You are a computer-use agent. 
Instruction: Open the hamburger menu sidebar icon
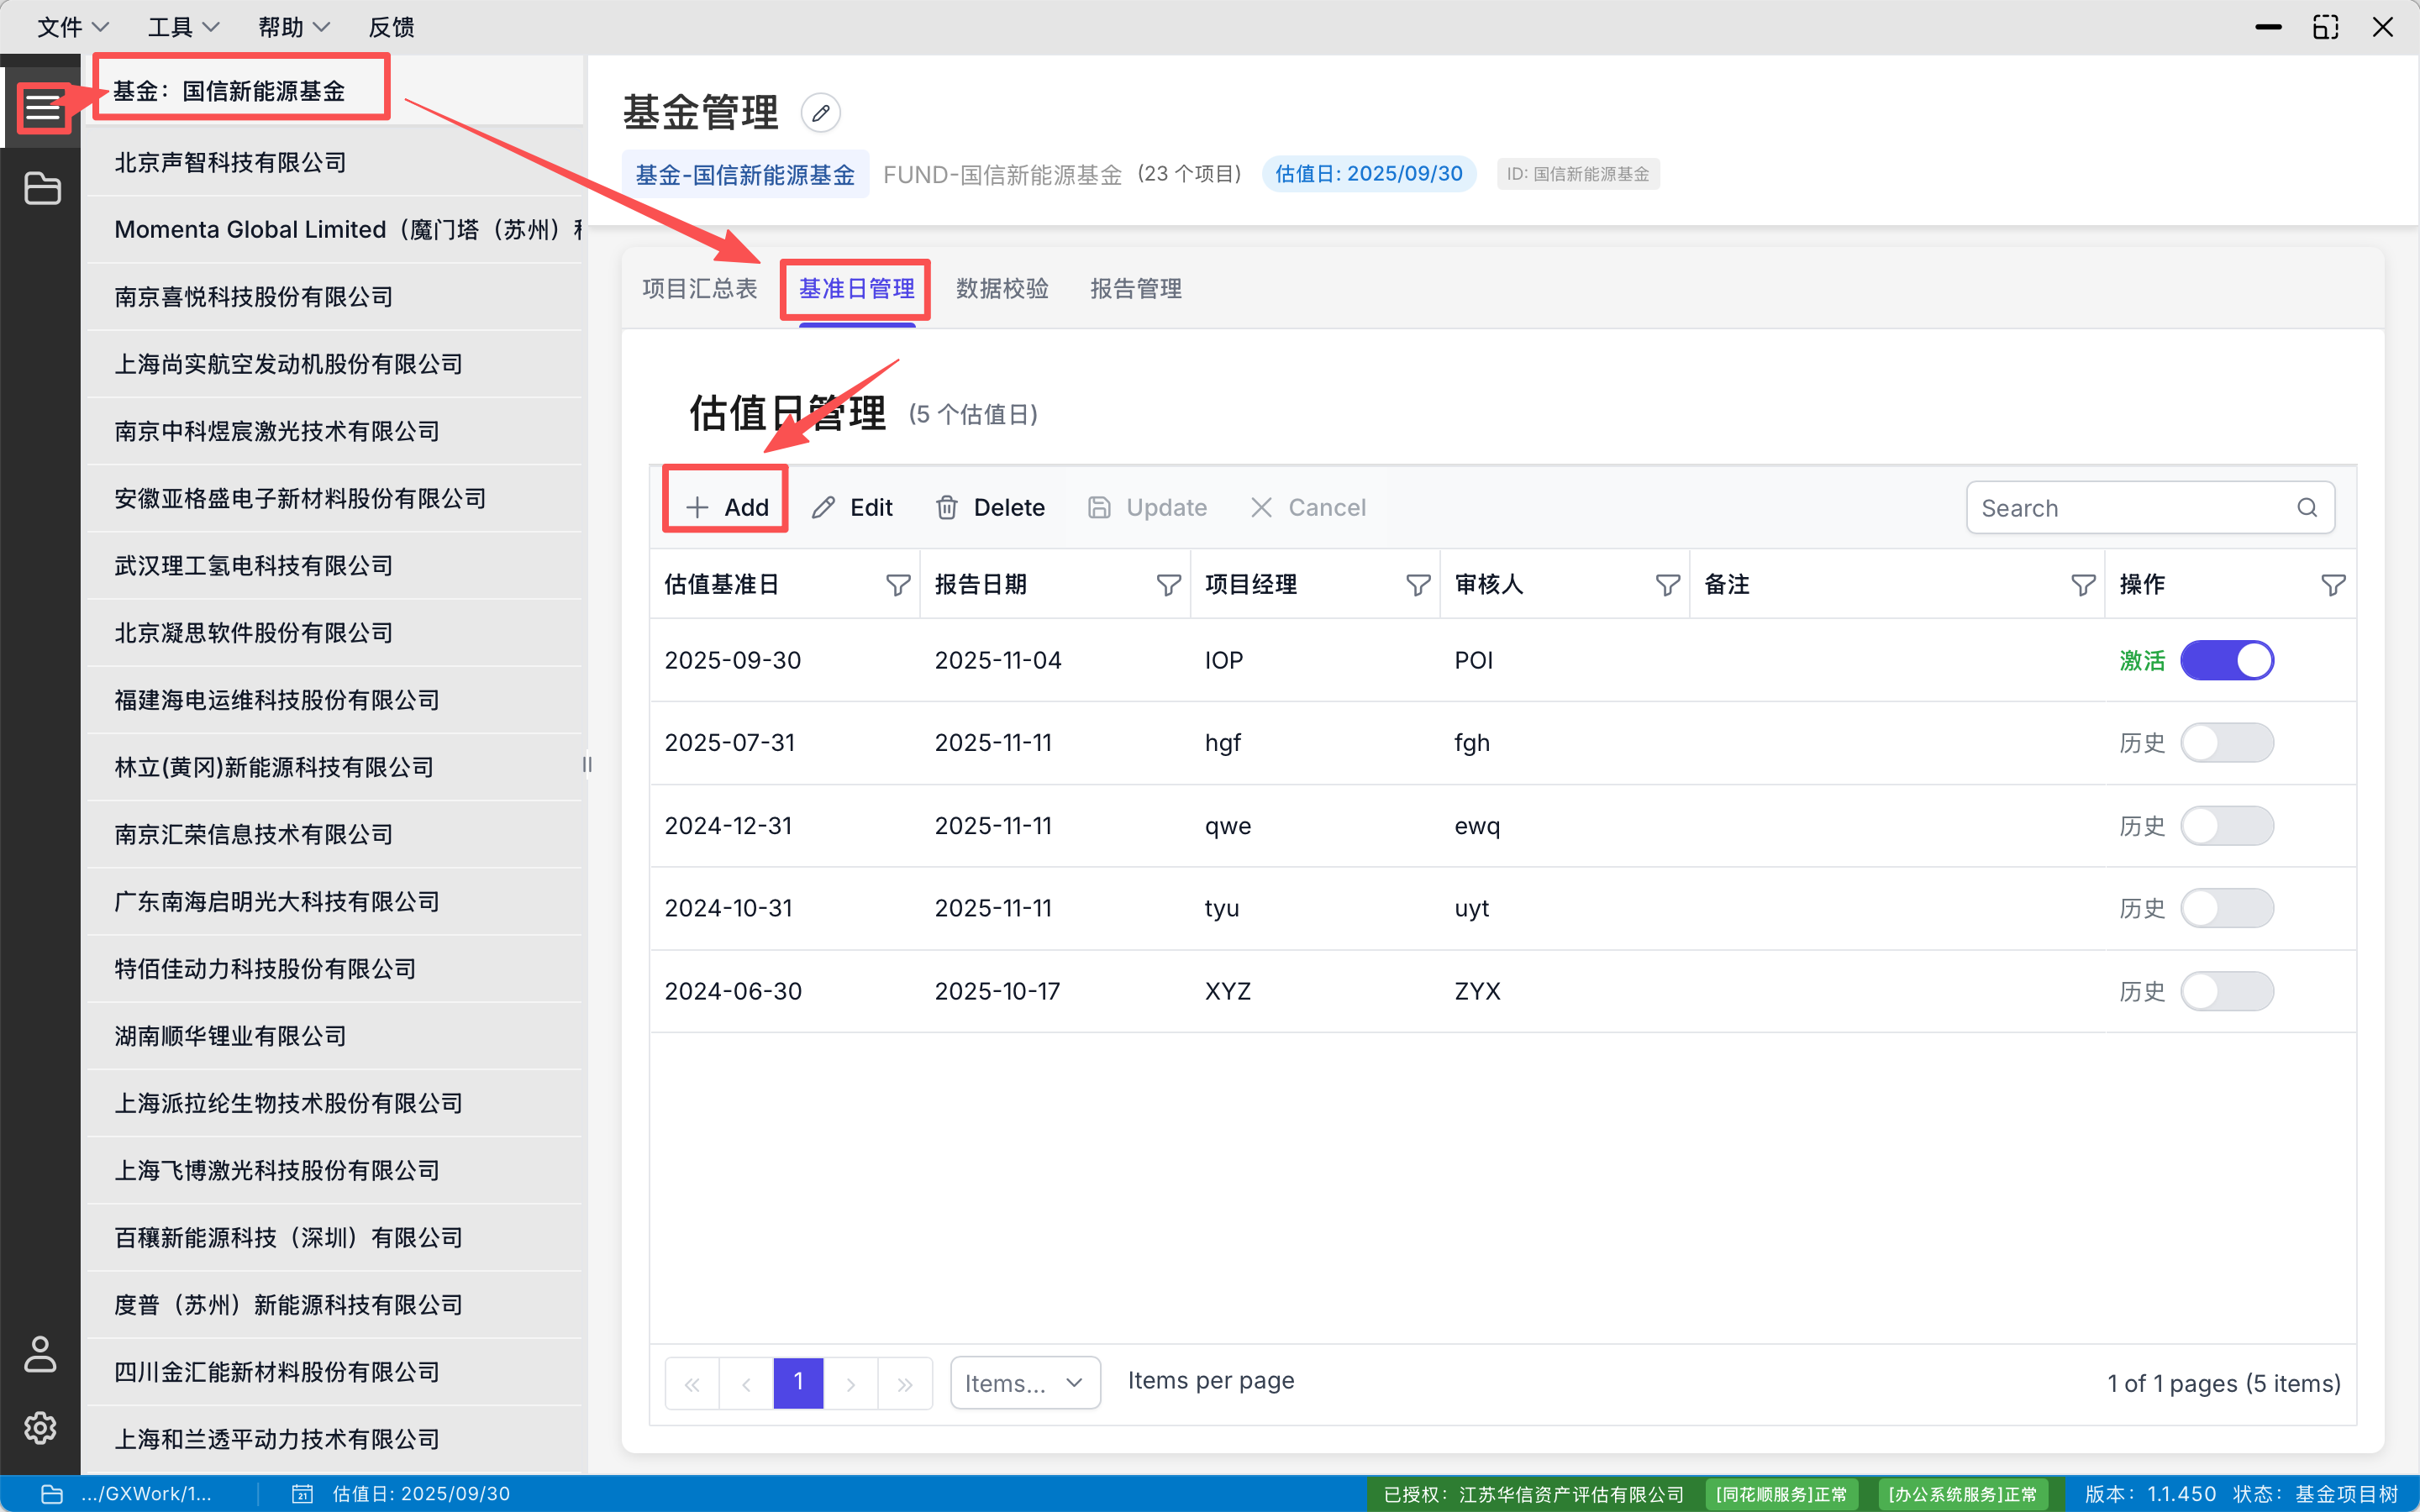coord(42,107)
